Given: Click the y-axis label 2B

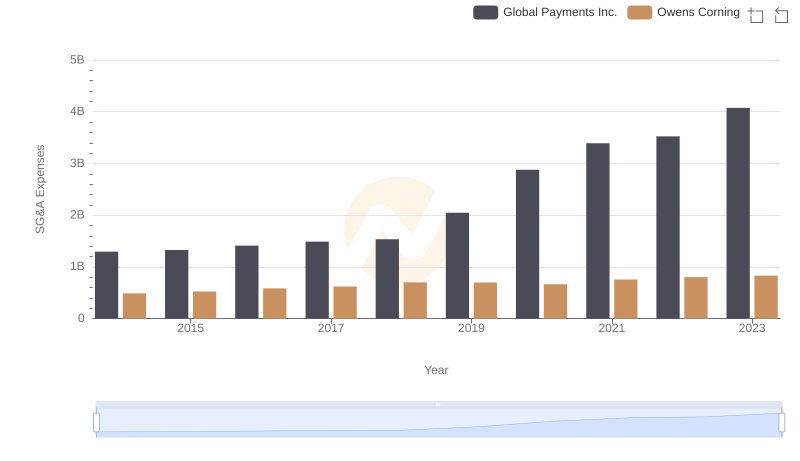Looking at the screenshot, I should tap(77, 215).
